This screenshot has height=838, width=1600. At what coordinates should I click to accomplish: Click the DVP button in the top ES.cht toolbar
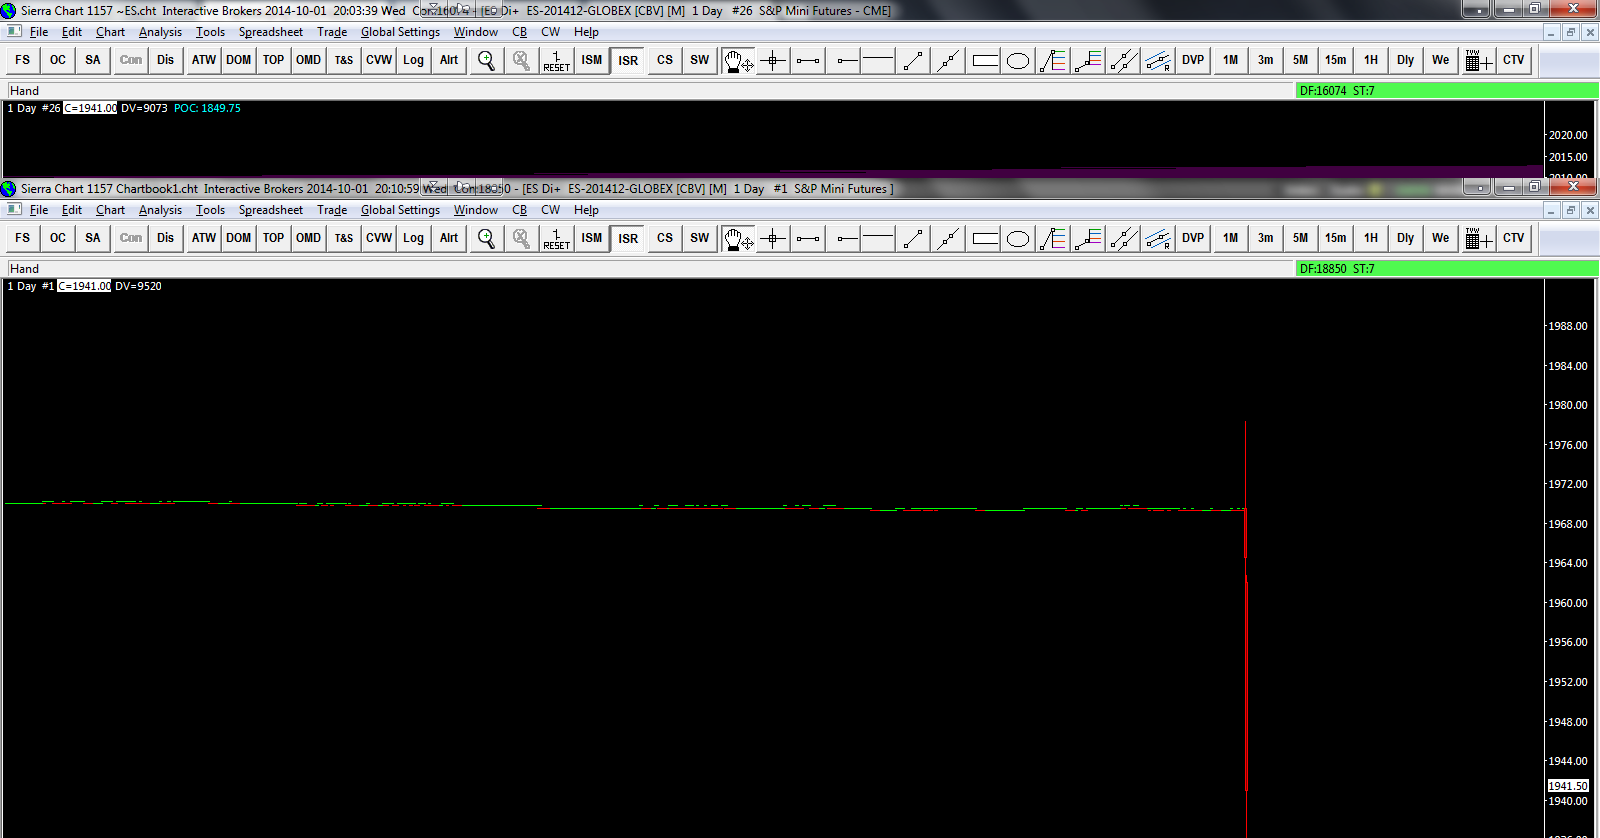coord(1193,60)
